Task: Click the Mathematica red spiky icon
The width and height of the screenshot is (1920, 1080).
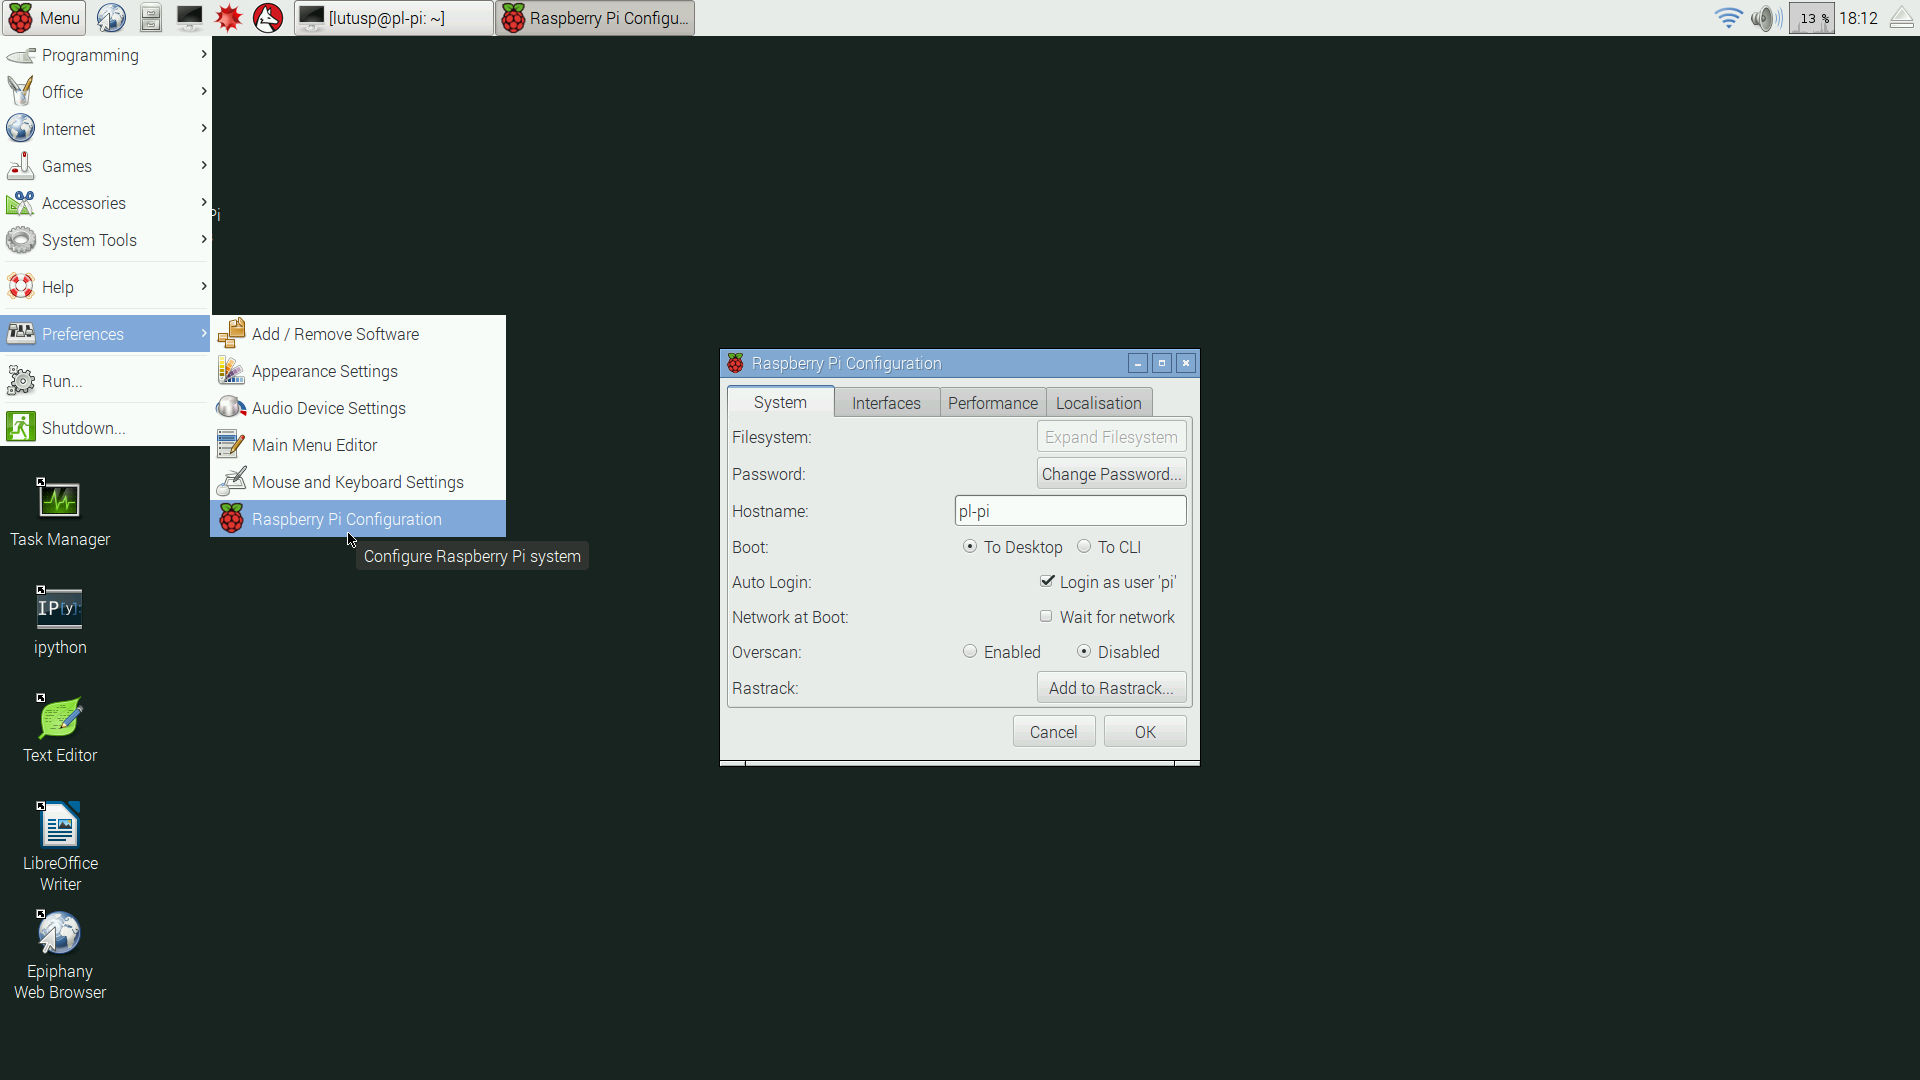Action: click(229, 18)
